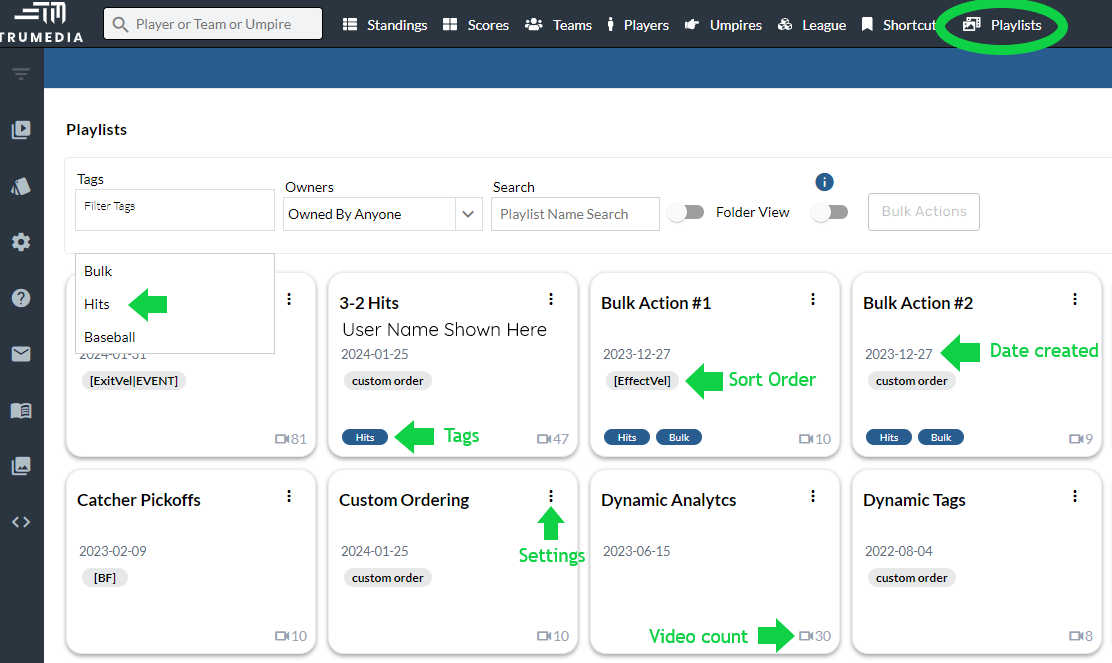Open the settings gear in left sidebar
This screenshot has height=663, width=1112.
[21, 242]
